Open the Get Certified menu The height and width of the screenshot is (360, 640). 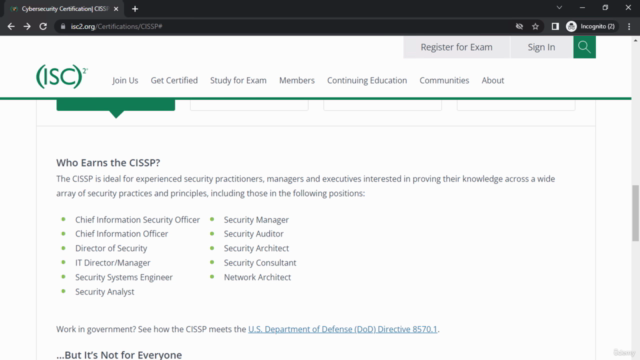174,80
